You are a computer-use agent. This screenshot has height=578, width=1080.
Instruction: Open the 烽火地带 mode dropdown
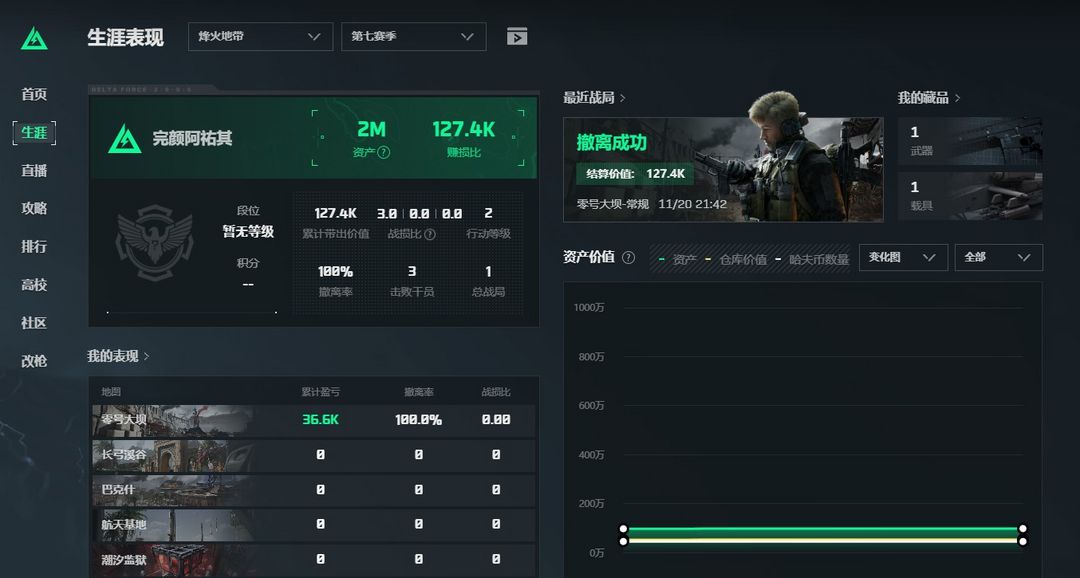260,36
